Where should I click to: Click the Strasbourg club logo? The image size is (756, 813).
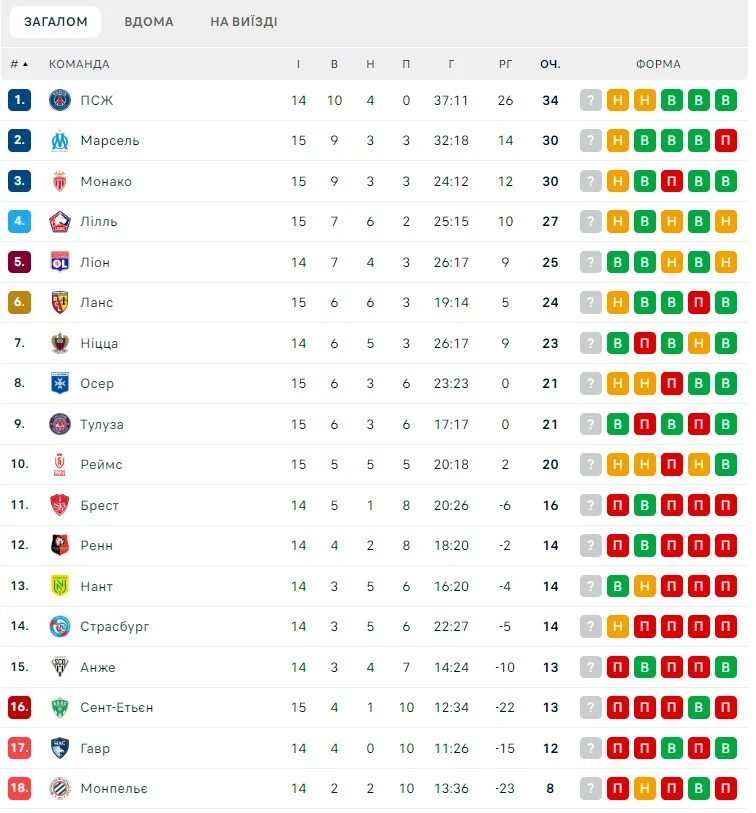[60, 627]
